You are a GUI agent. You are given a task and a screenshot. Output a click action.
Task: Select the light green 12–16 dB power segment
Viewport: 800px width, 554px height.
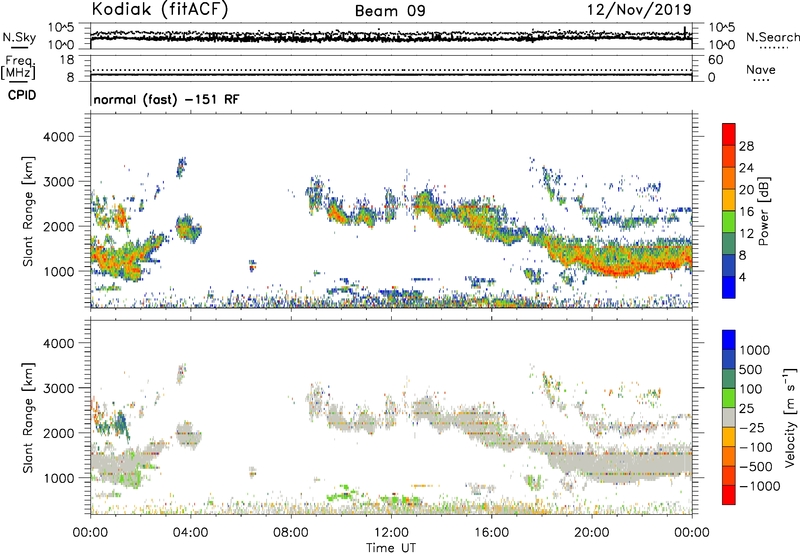pos(729,222)
